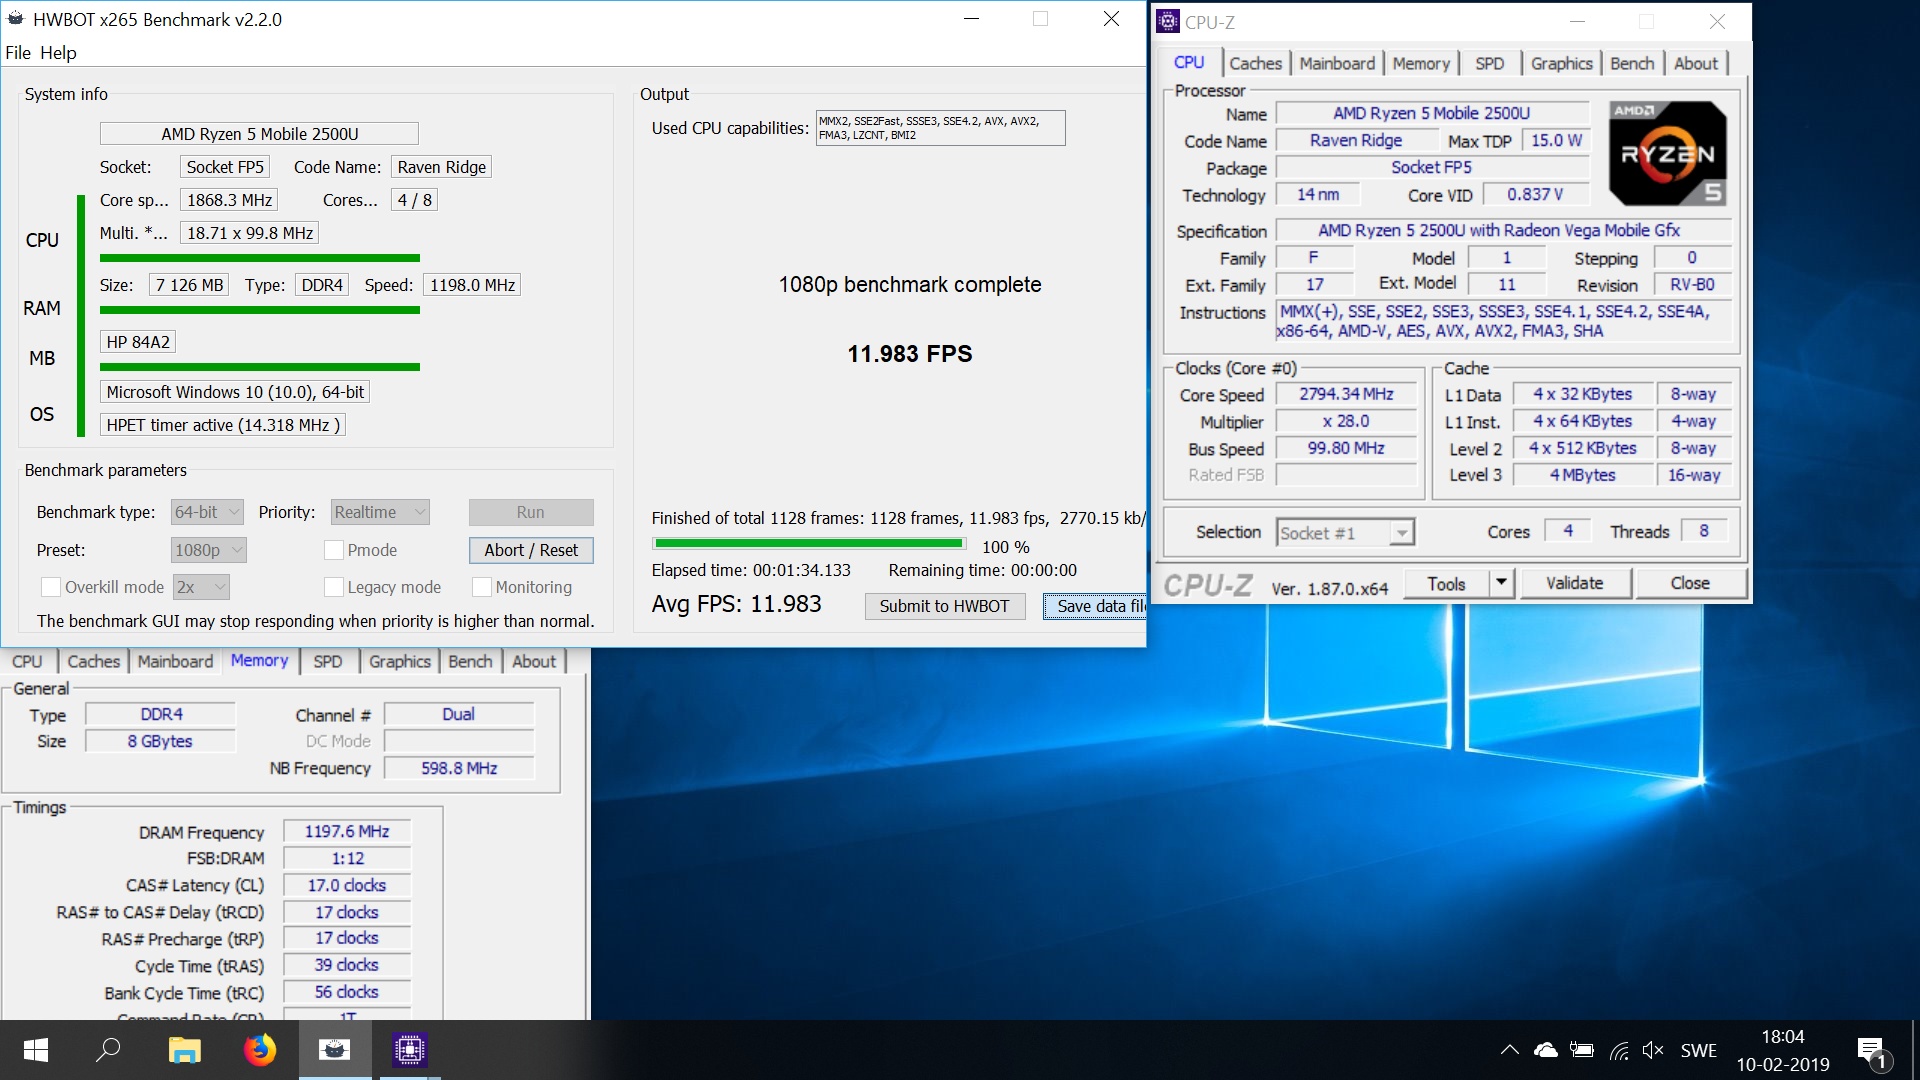This screenshot has width=1920, height=1080.
Task: Switch SWE input language indicator
Action: coord(1698,1050)
